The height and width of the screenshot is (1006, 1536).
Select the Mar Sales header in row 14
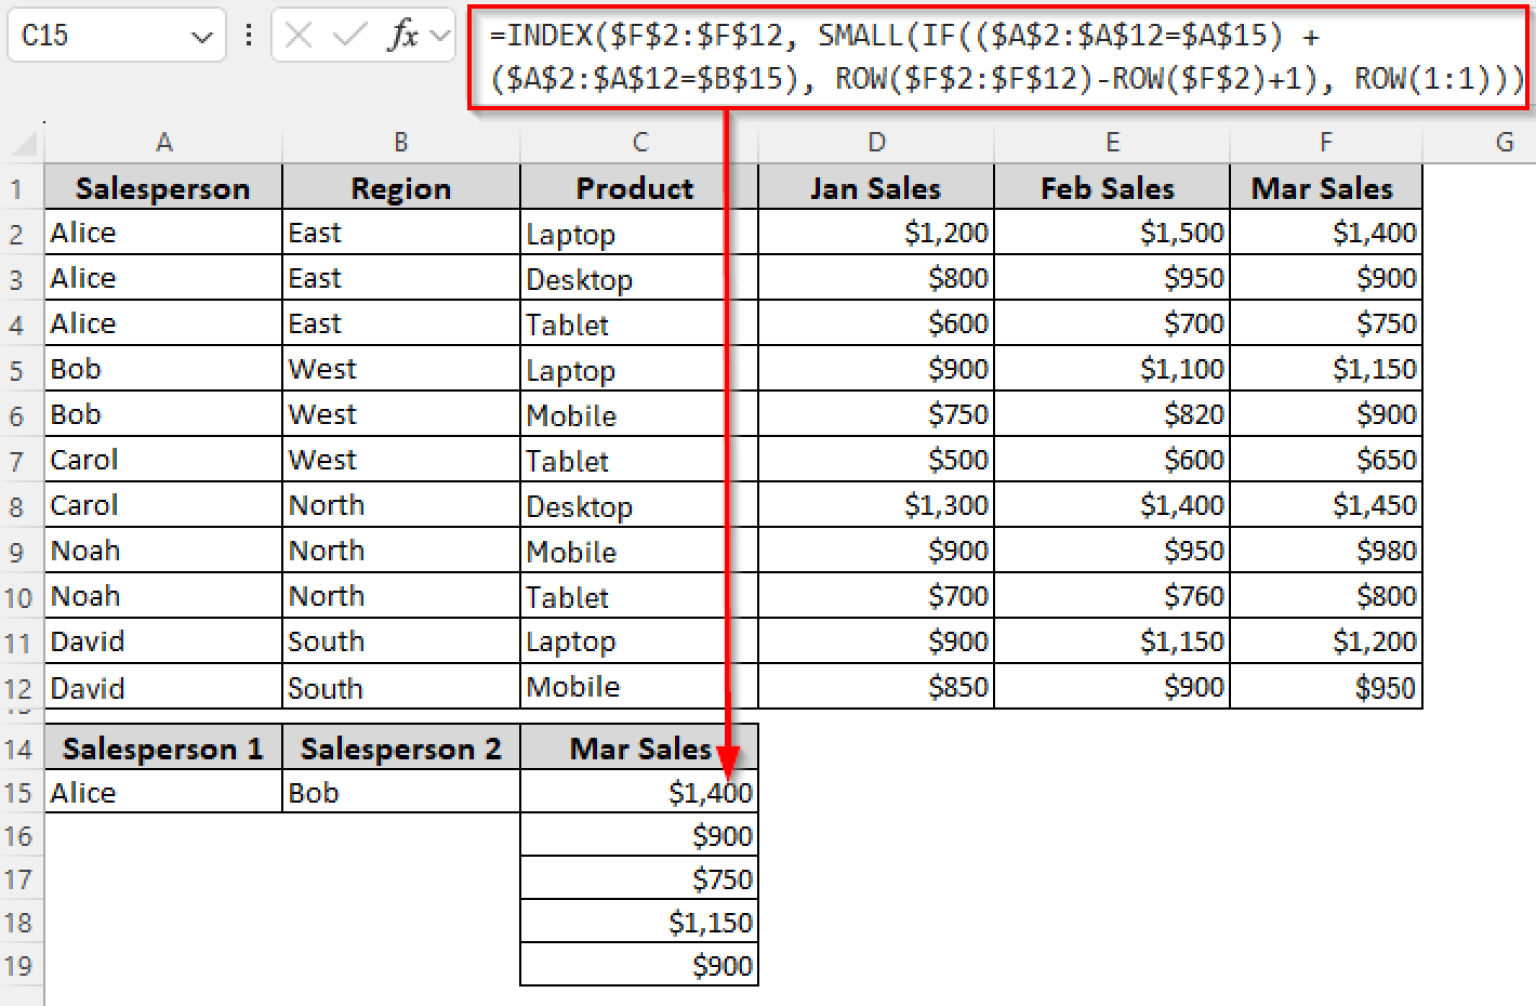click(639, 747)
